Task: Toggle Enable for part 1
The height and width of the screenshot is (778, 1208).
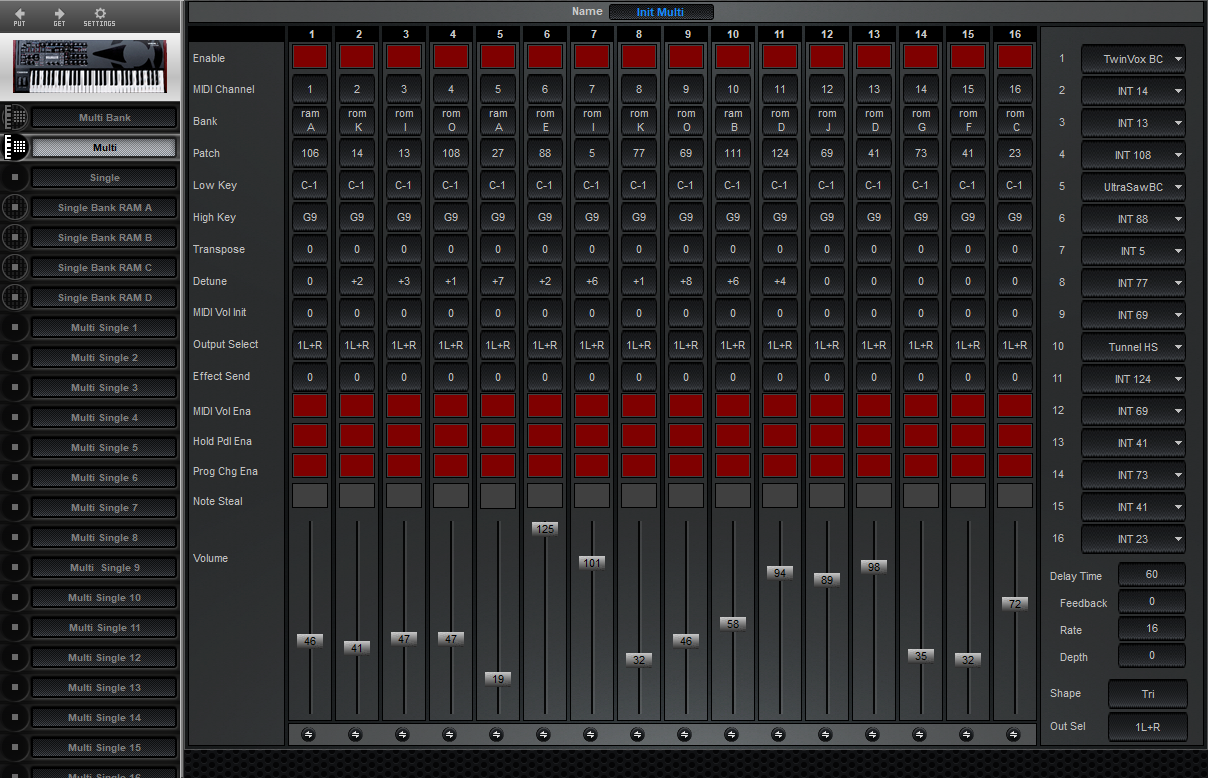Action: coord(310,57)
